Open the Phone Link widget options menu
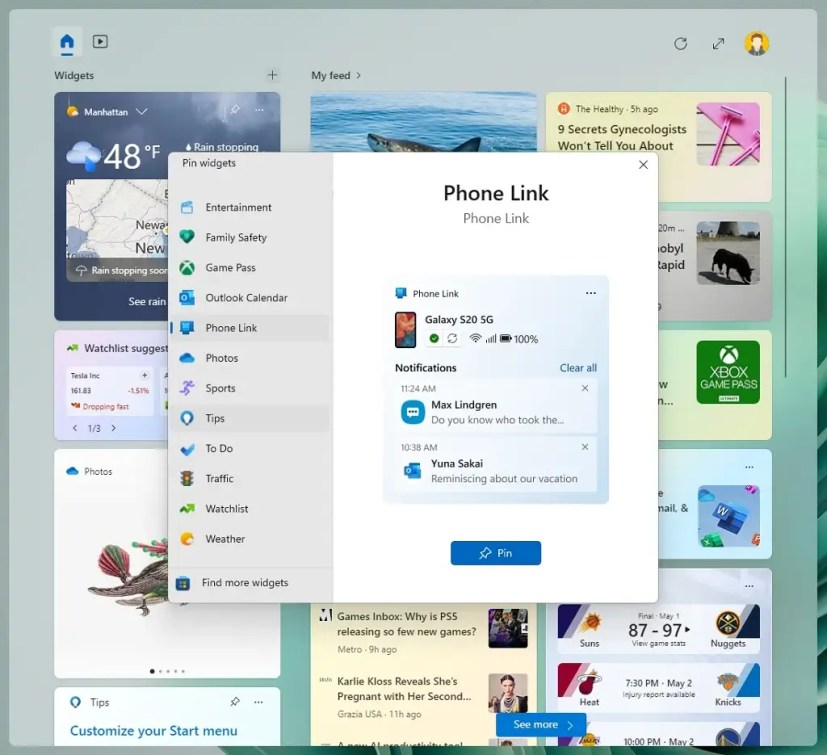 [591, 293]
